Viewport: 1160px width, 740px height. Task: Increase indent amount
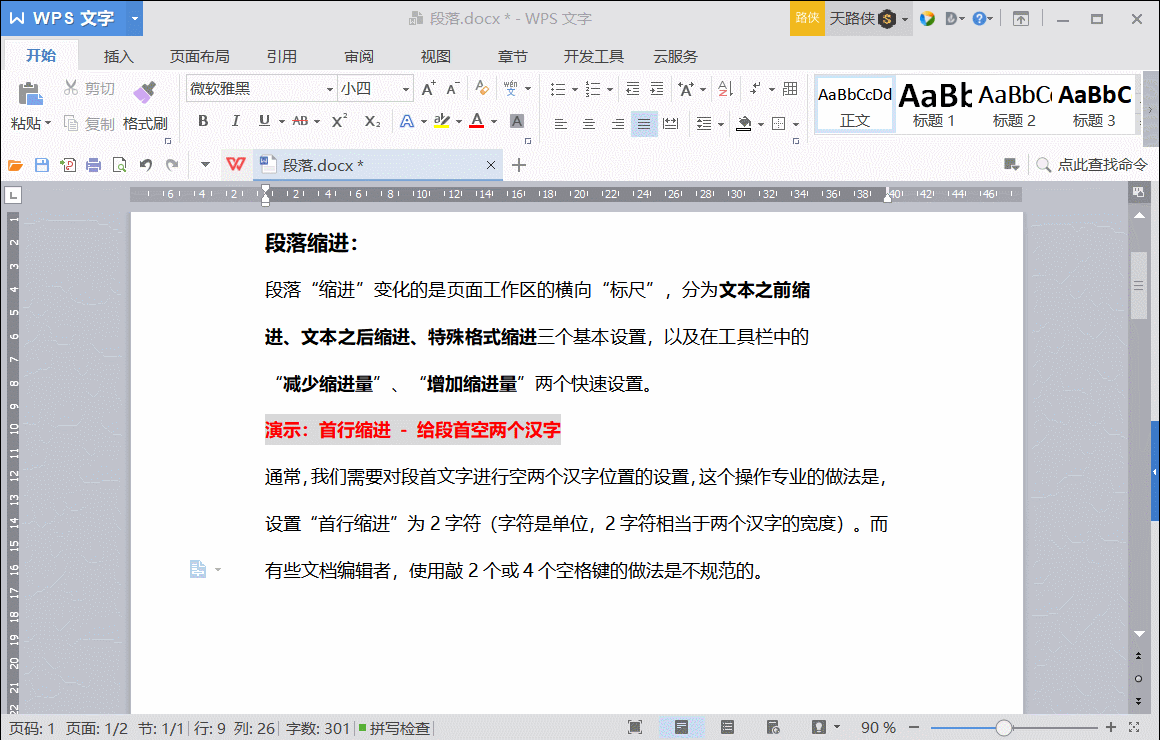tap(656, 89)
